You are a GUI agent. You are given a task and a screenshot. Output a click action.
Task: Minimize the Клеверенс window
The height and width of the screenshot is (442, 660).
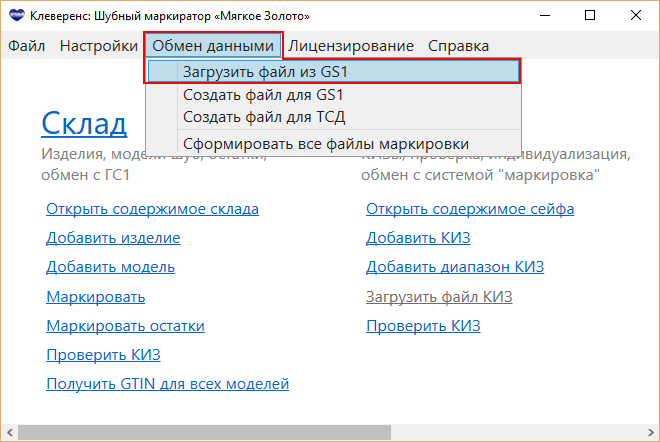click(x=545, y=16)
